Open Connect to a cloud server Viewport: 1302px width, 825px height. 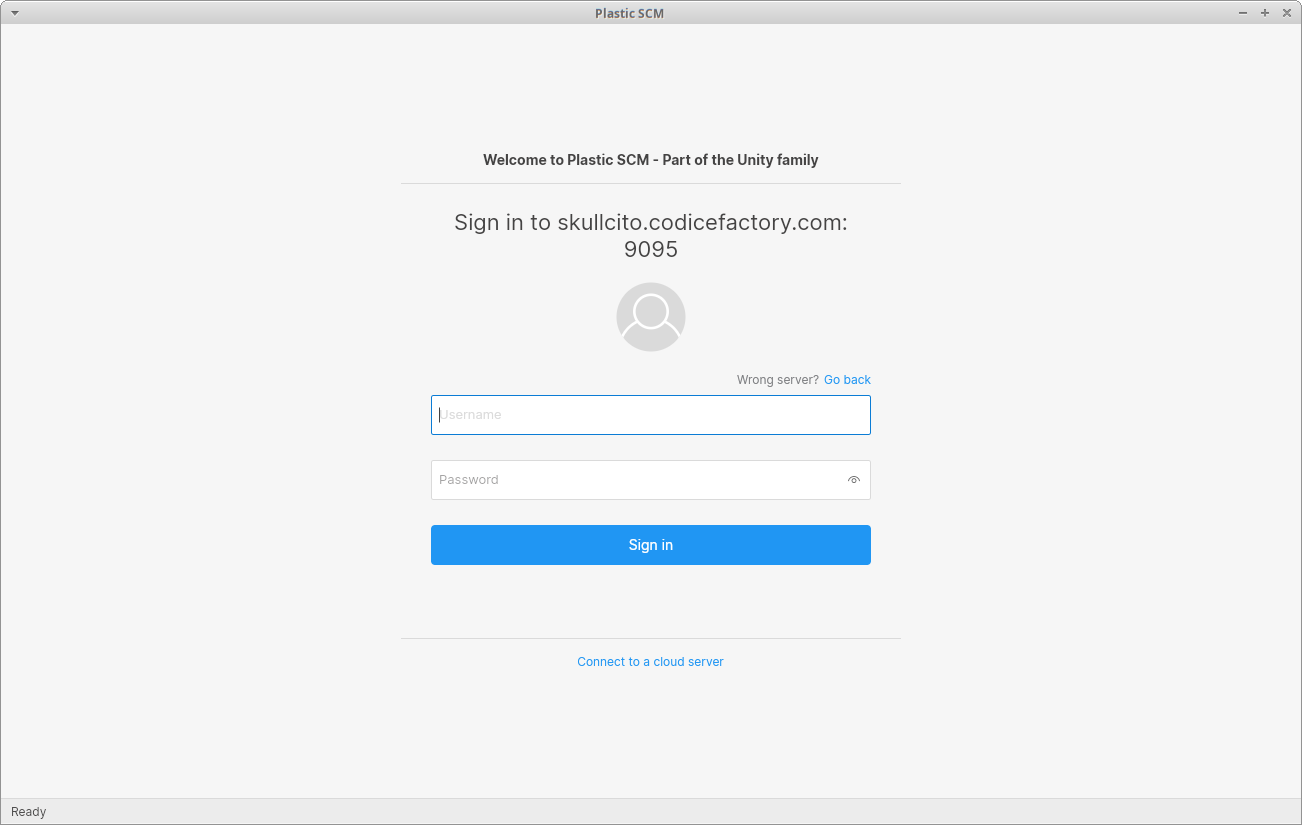(650, 661)
